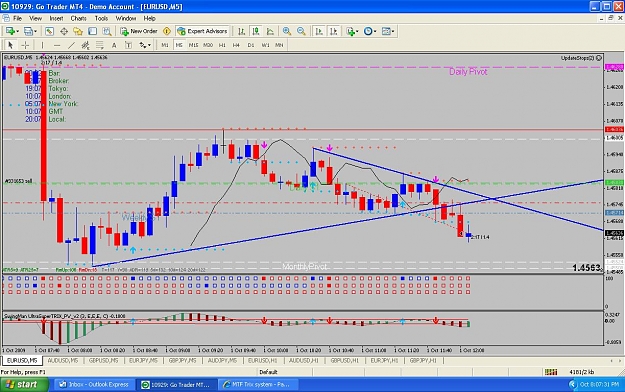Click the UpdateStops expert smiley icon
The width and height of the screenshot is (625, 392).
(x=599, y=58)
